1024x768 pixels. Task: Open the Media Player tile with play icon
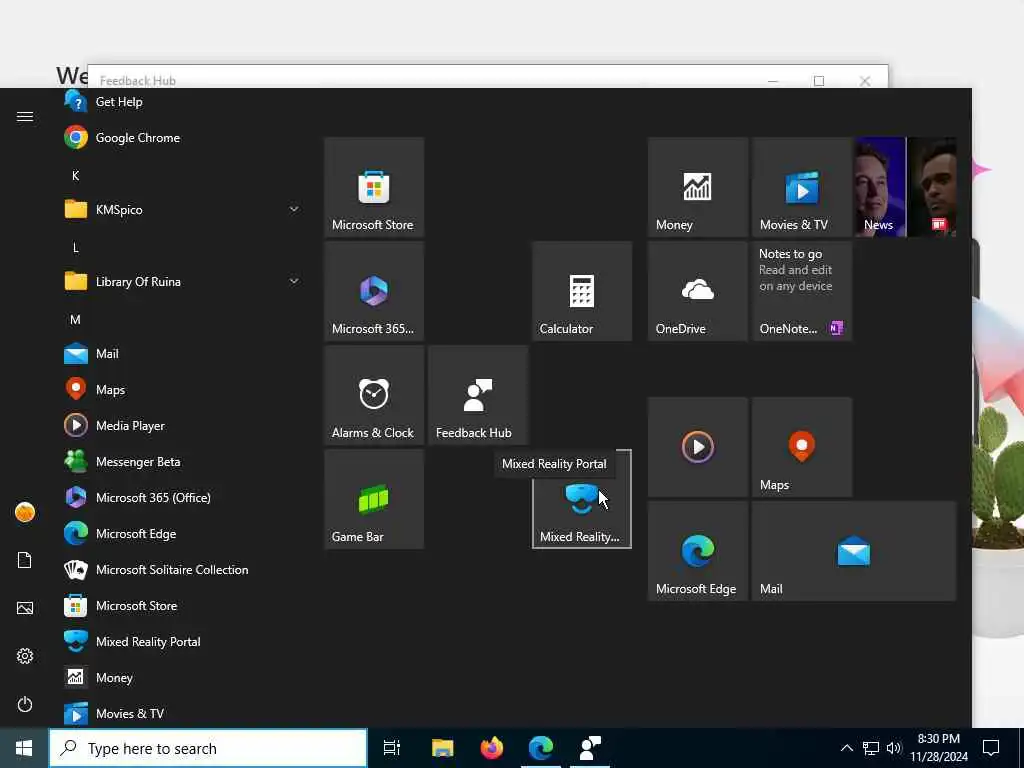pyautogui.click(x=698, y=447)
